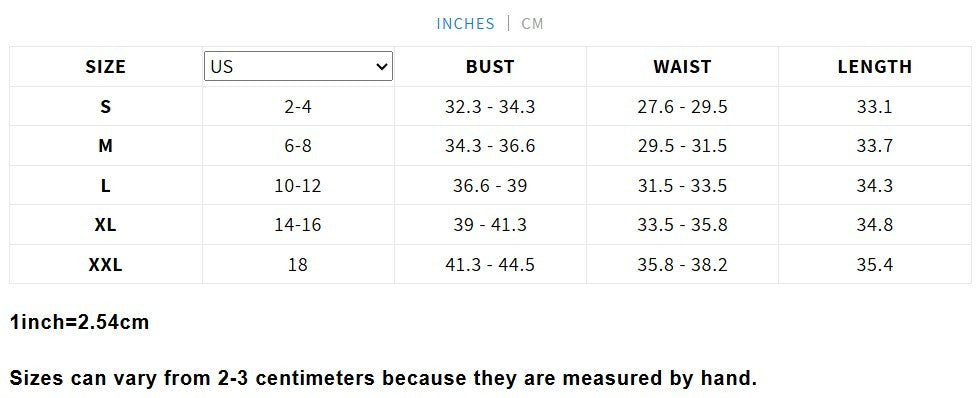Click the US size 2-4 cell
976x398 pixels.
298,107
